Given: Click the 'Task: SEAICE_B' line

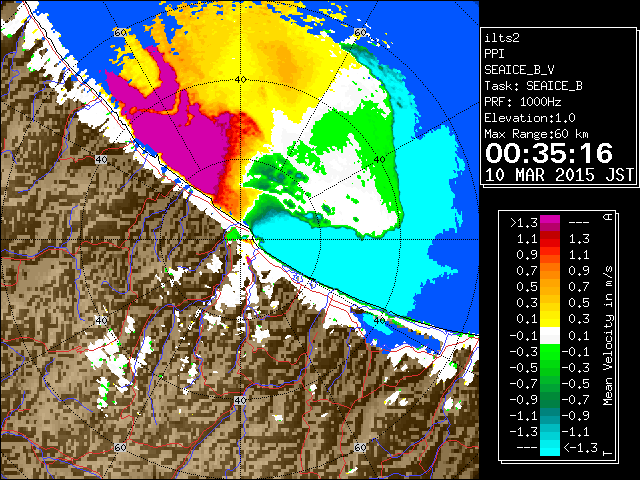Looking at the screenshot, I should point(533,86).
